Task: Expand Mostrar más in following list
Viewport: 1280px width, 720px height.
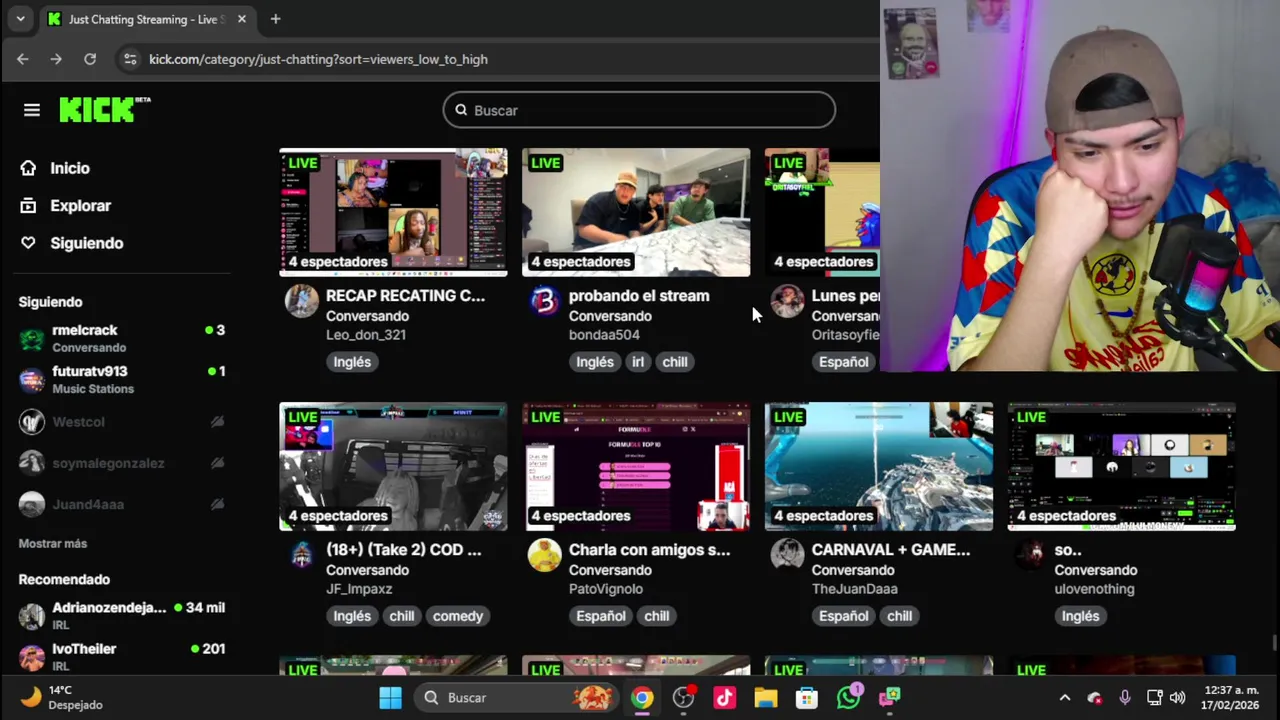Action: [x=53, y=543]
